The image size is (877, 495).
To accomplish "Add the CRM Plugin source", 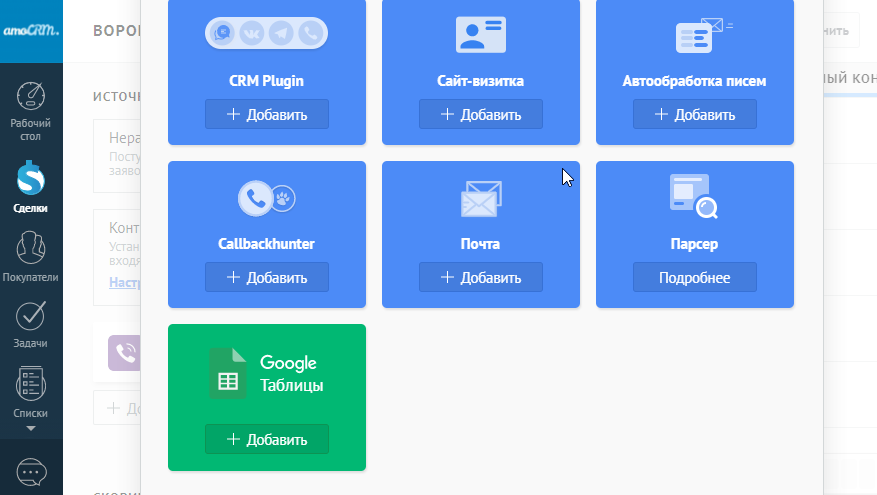I will [266, 114].
